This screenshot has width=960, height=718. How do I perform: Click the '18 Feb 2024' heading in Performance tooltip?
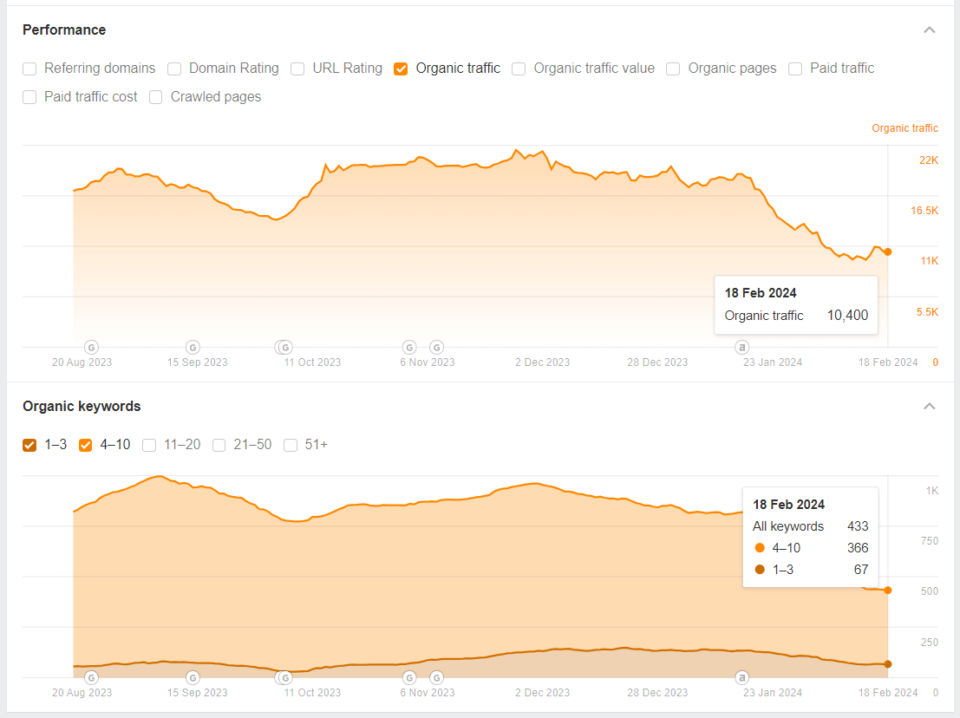coord(760,293)
